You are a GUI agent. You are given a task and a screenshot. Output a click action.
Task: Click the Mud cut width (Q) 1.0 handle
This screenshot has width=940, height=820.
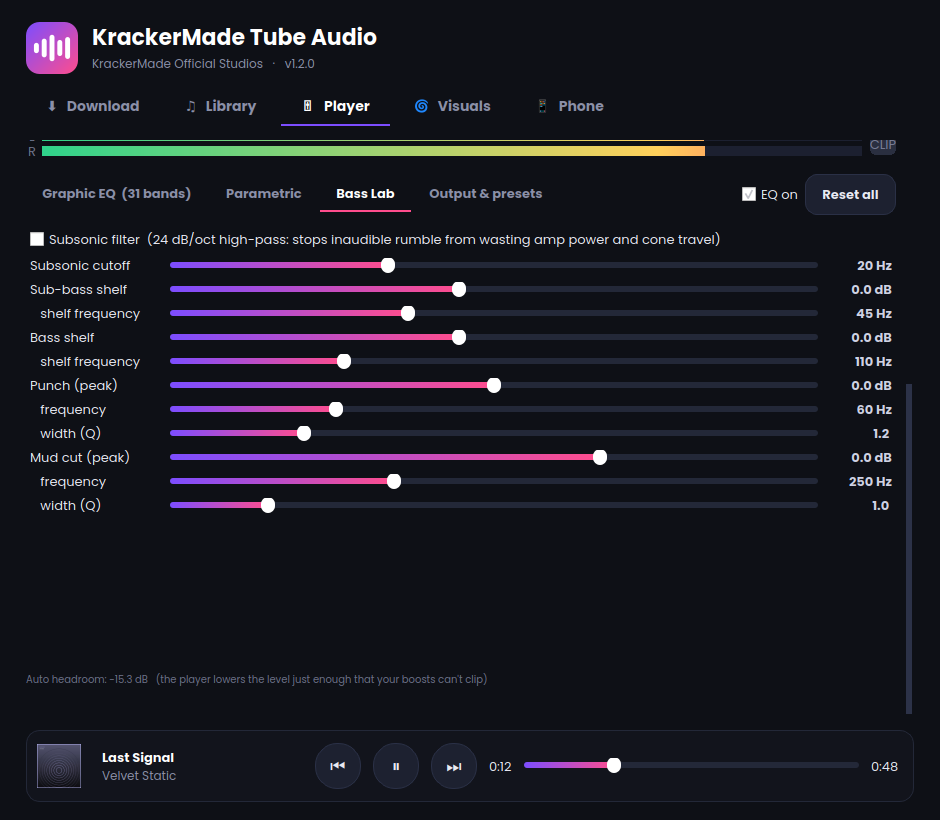point(268,505)
